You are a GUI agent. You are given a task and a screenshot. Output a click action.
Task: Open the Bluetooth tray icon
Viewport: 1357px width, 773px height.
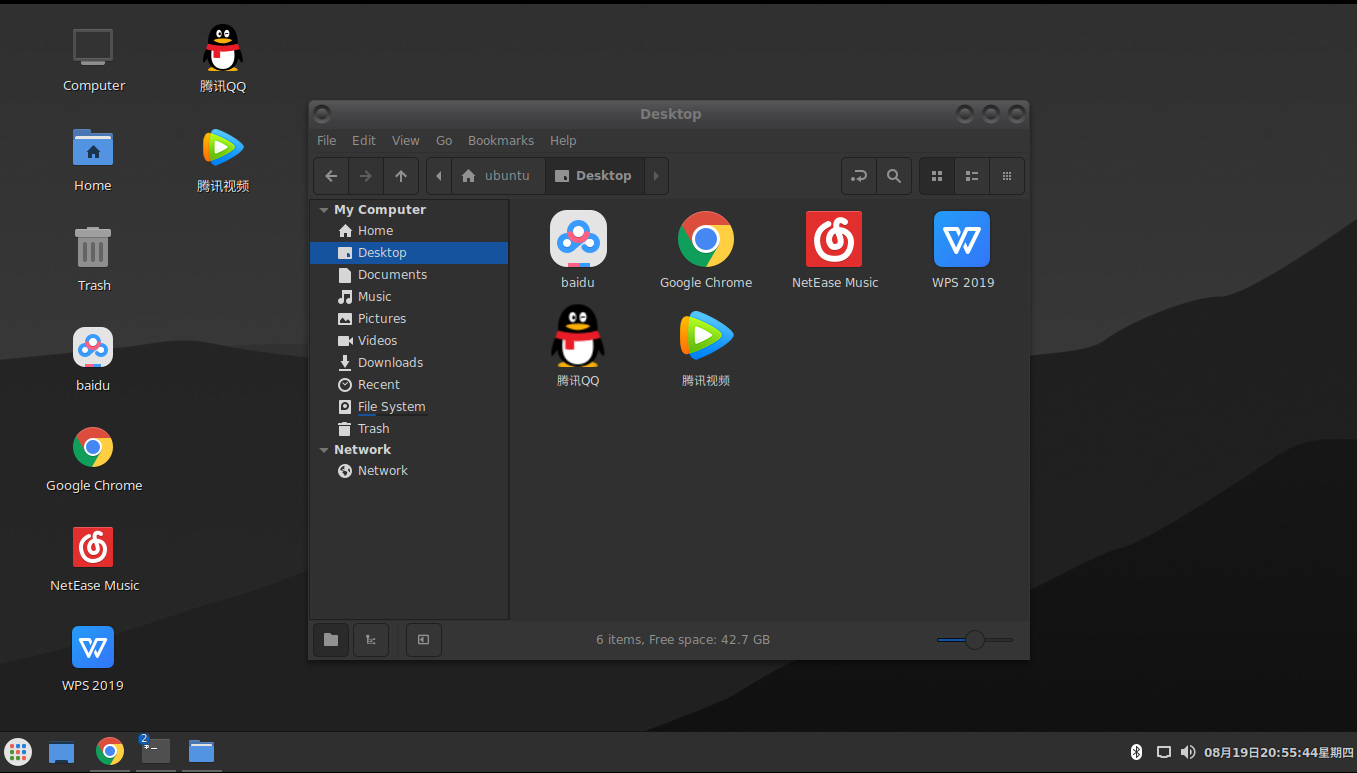pyautogui.click(x=1136, y=752)
